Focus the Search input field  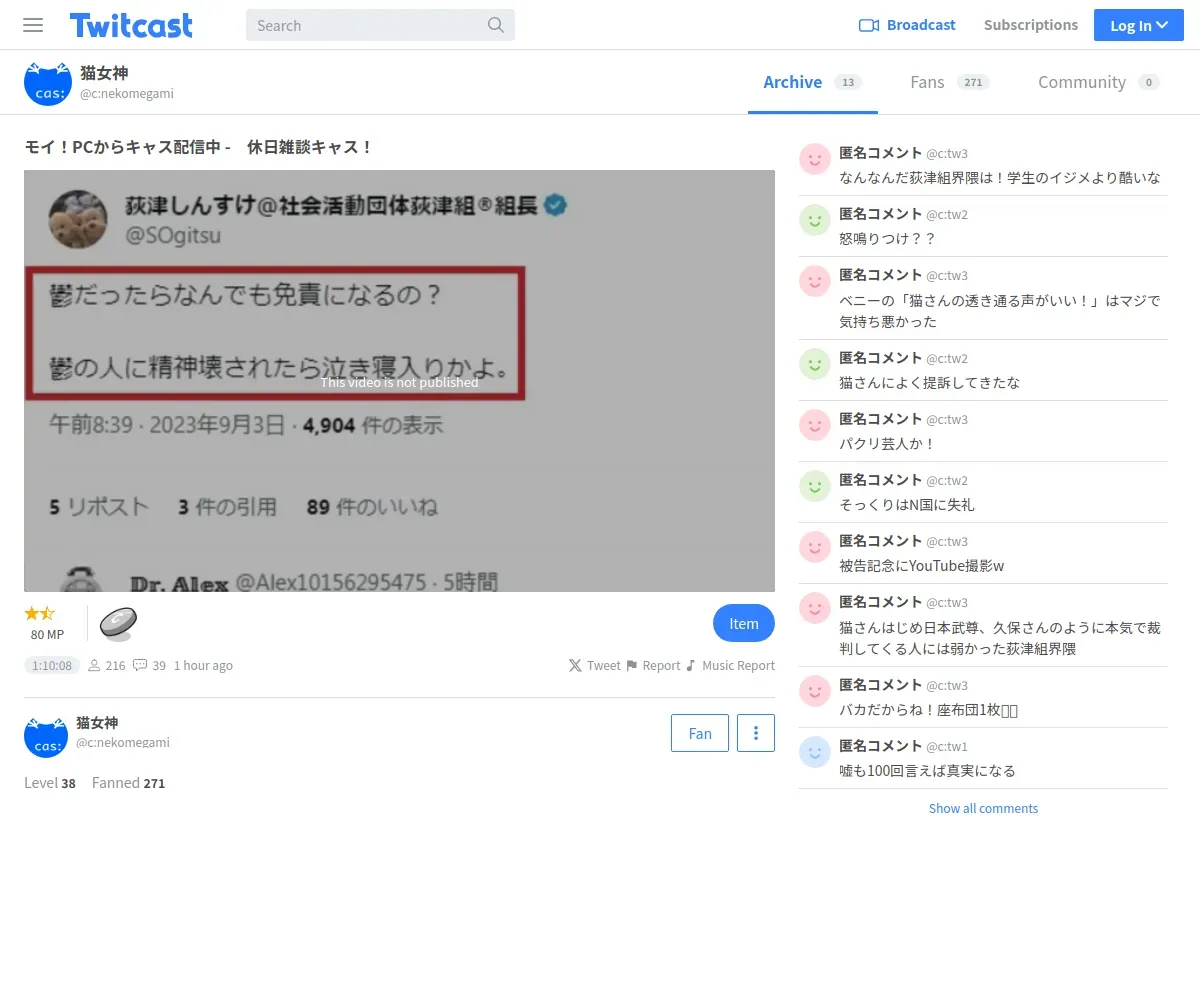[380, 25]
